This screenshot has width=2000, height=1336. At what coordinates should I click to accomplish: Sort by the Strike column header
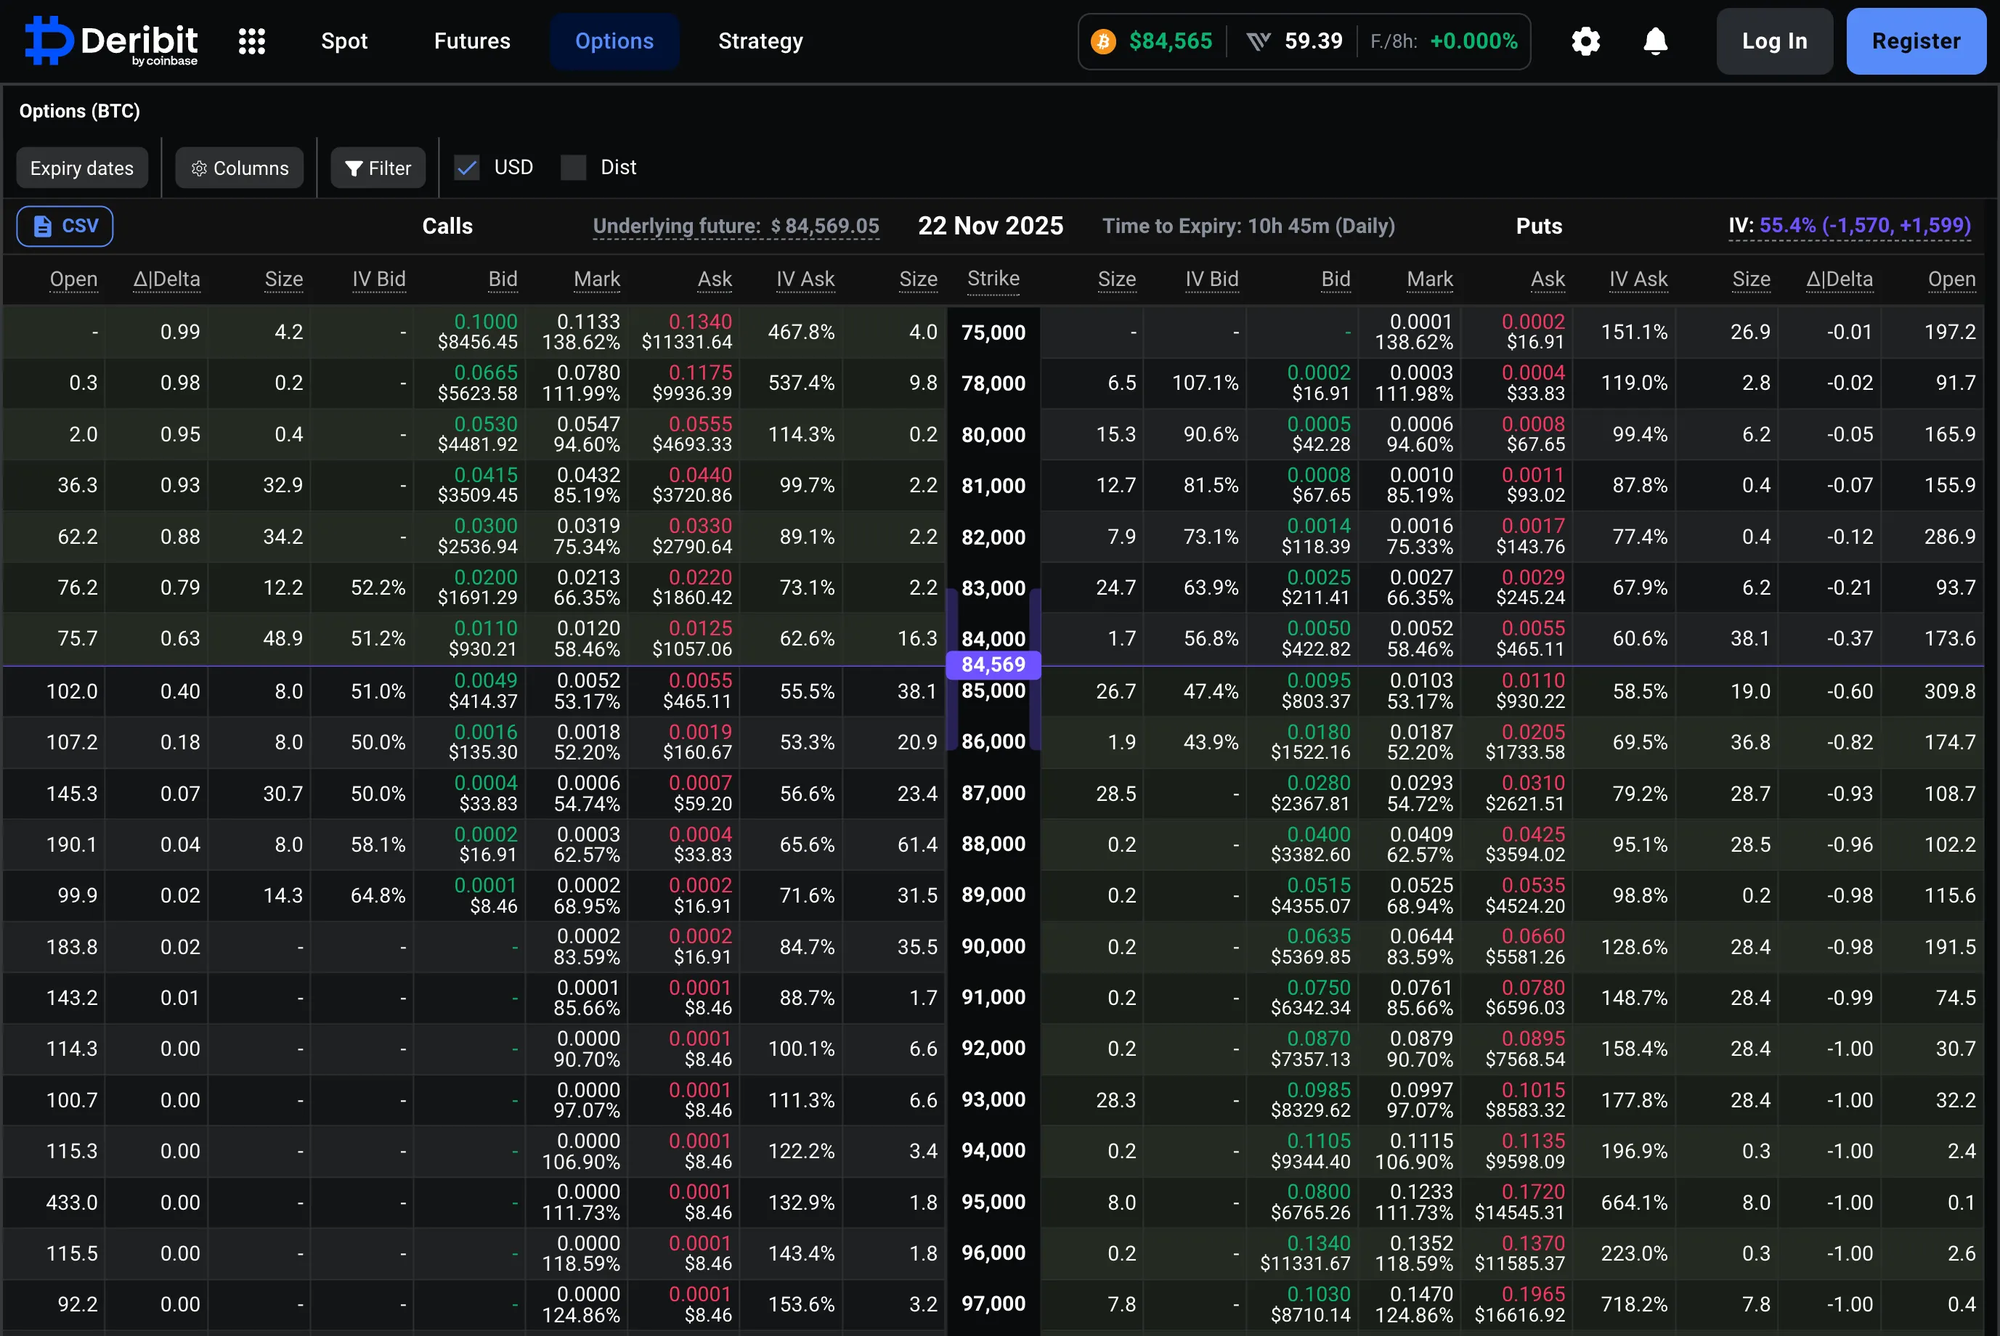993,279
